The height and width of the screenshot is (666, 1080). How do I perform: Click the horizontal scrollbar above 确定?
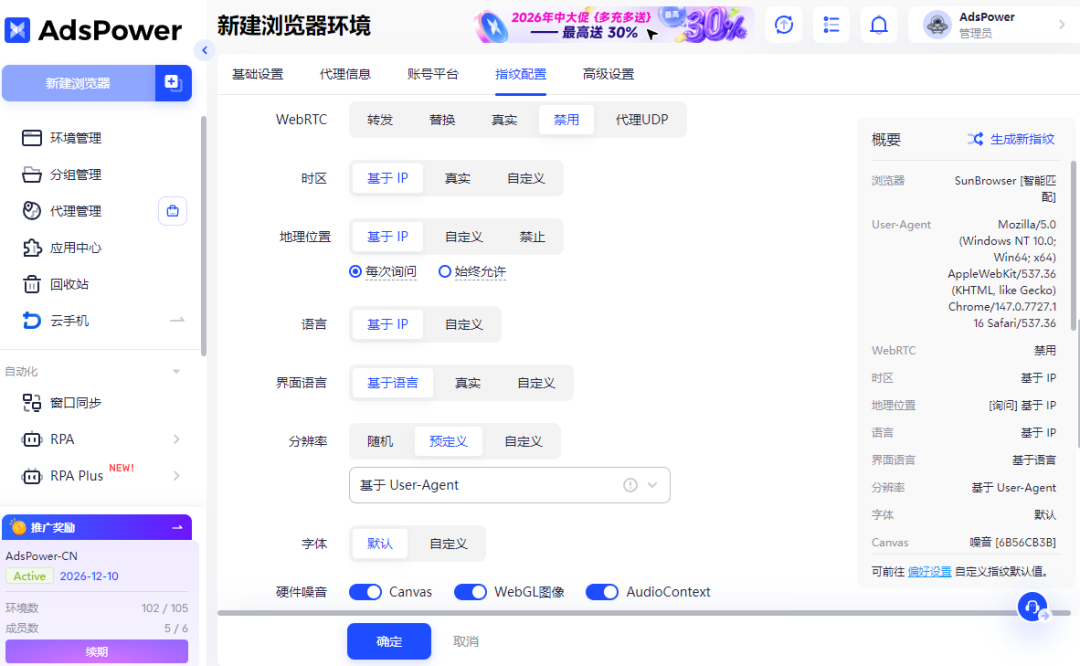(644, 612)
